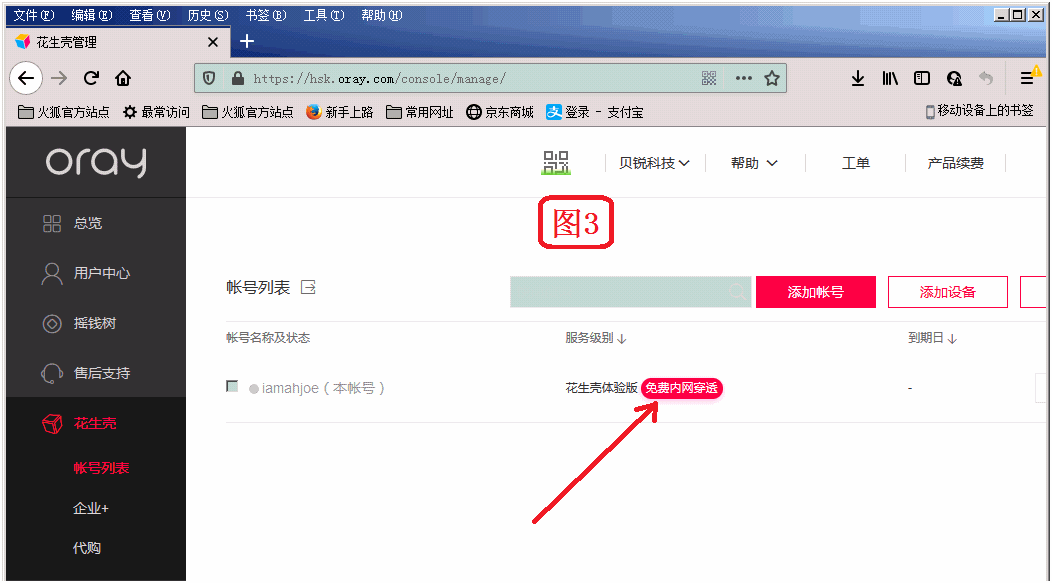The width and height of the screenshot is (1052, 583).
Task: Open the 帮助 menu in menu bar
Action: click(382, 15)
